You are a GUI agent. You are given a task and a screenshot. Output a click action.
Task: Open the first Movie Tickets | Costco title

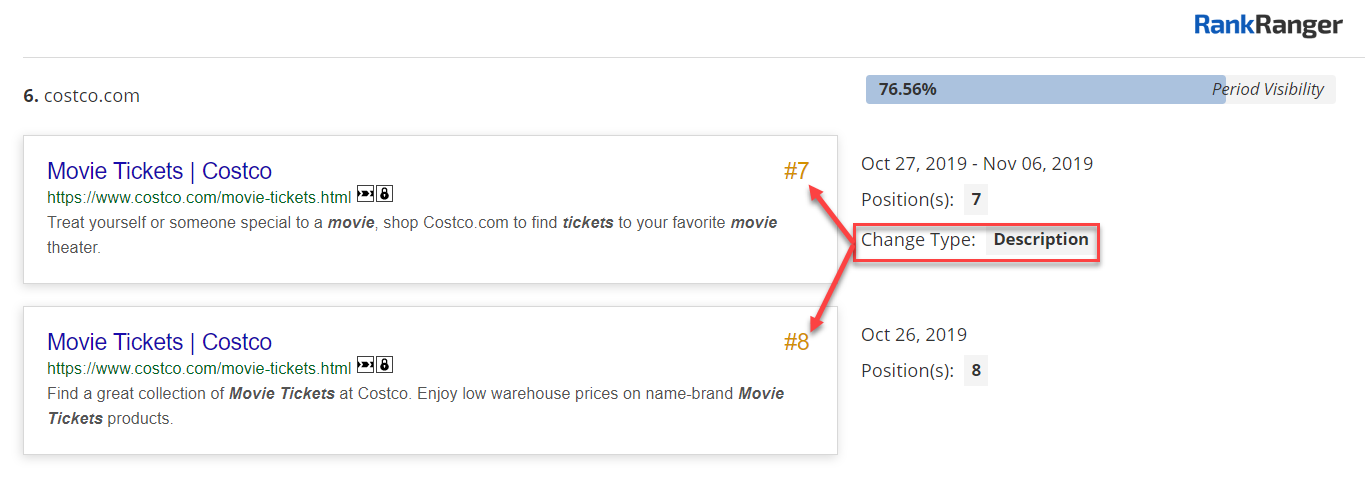click(159, 171)
